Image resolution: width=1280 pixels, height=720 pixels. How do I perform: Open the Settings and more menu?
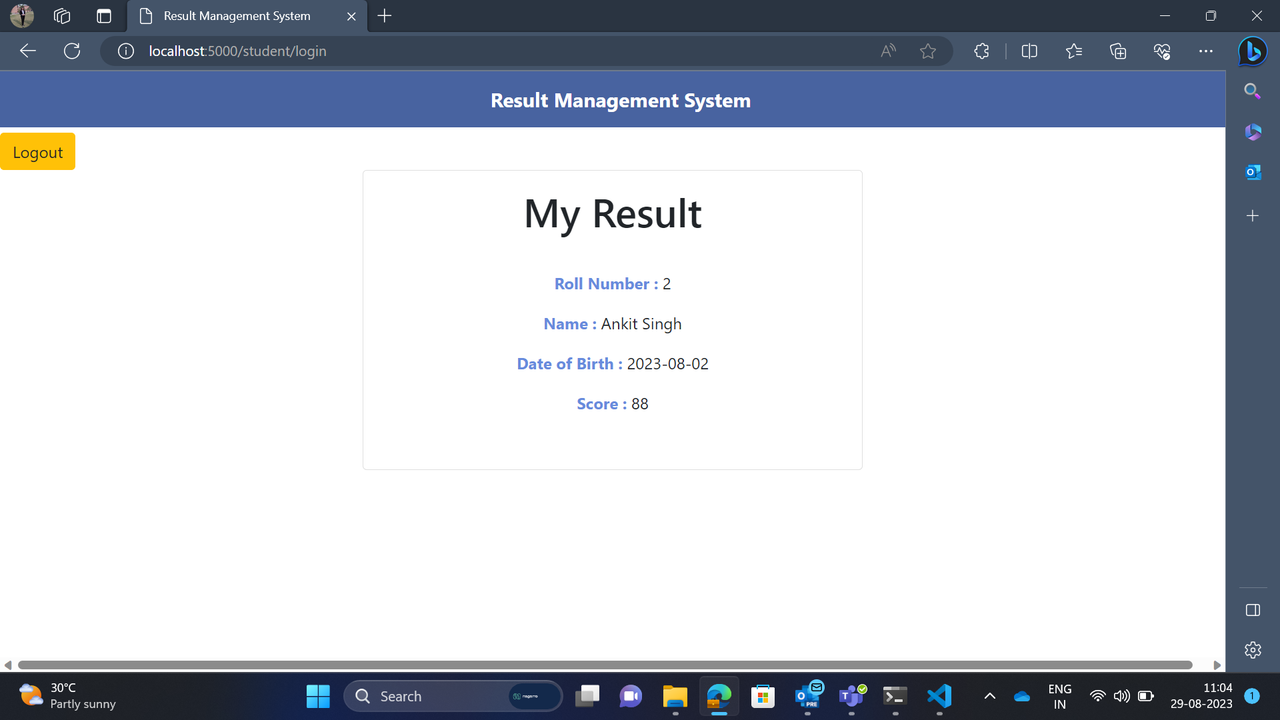pyautogui.click(x=1205, y=51)
